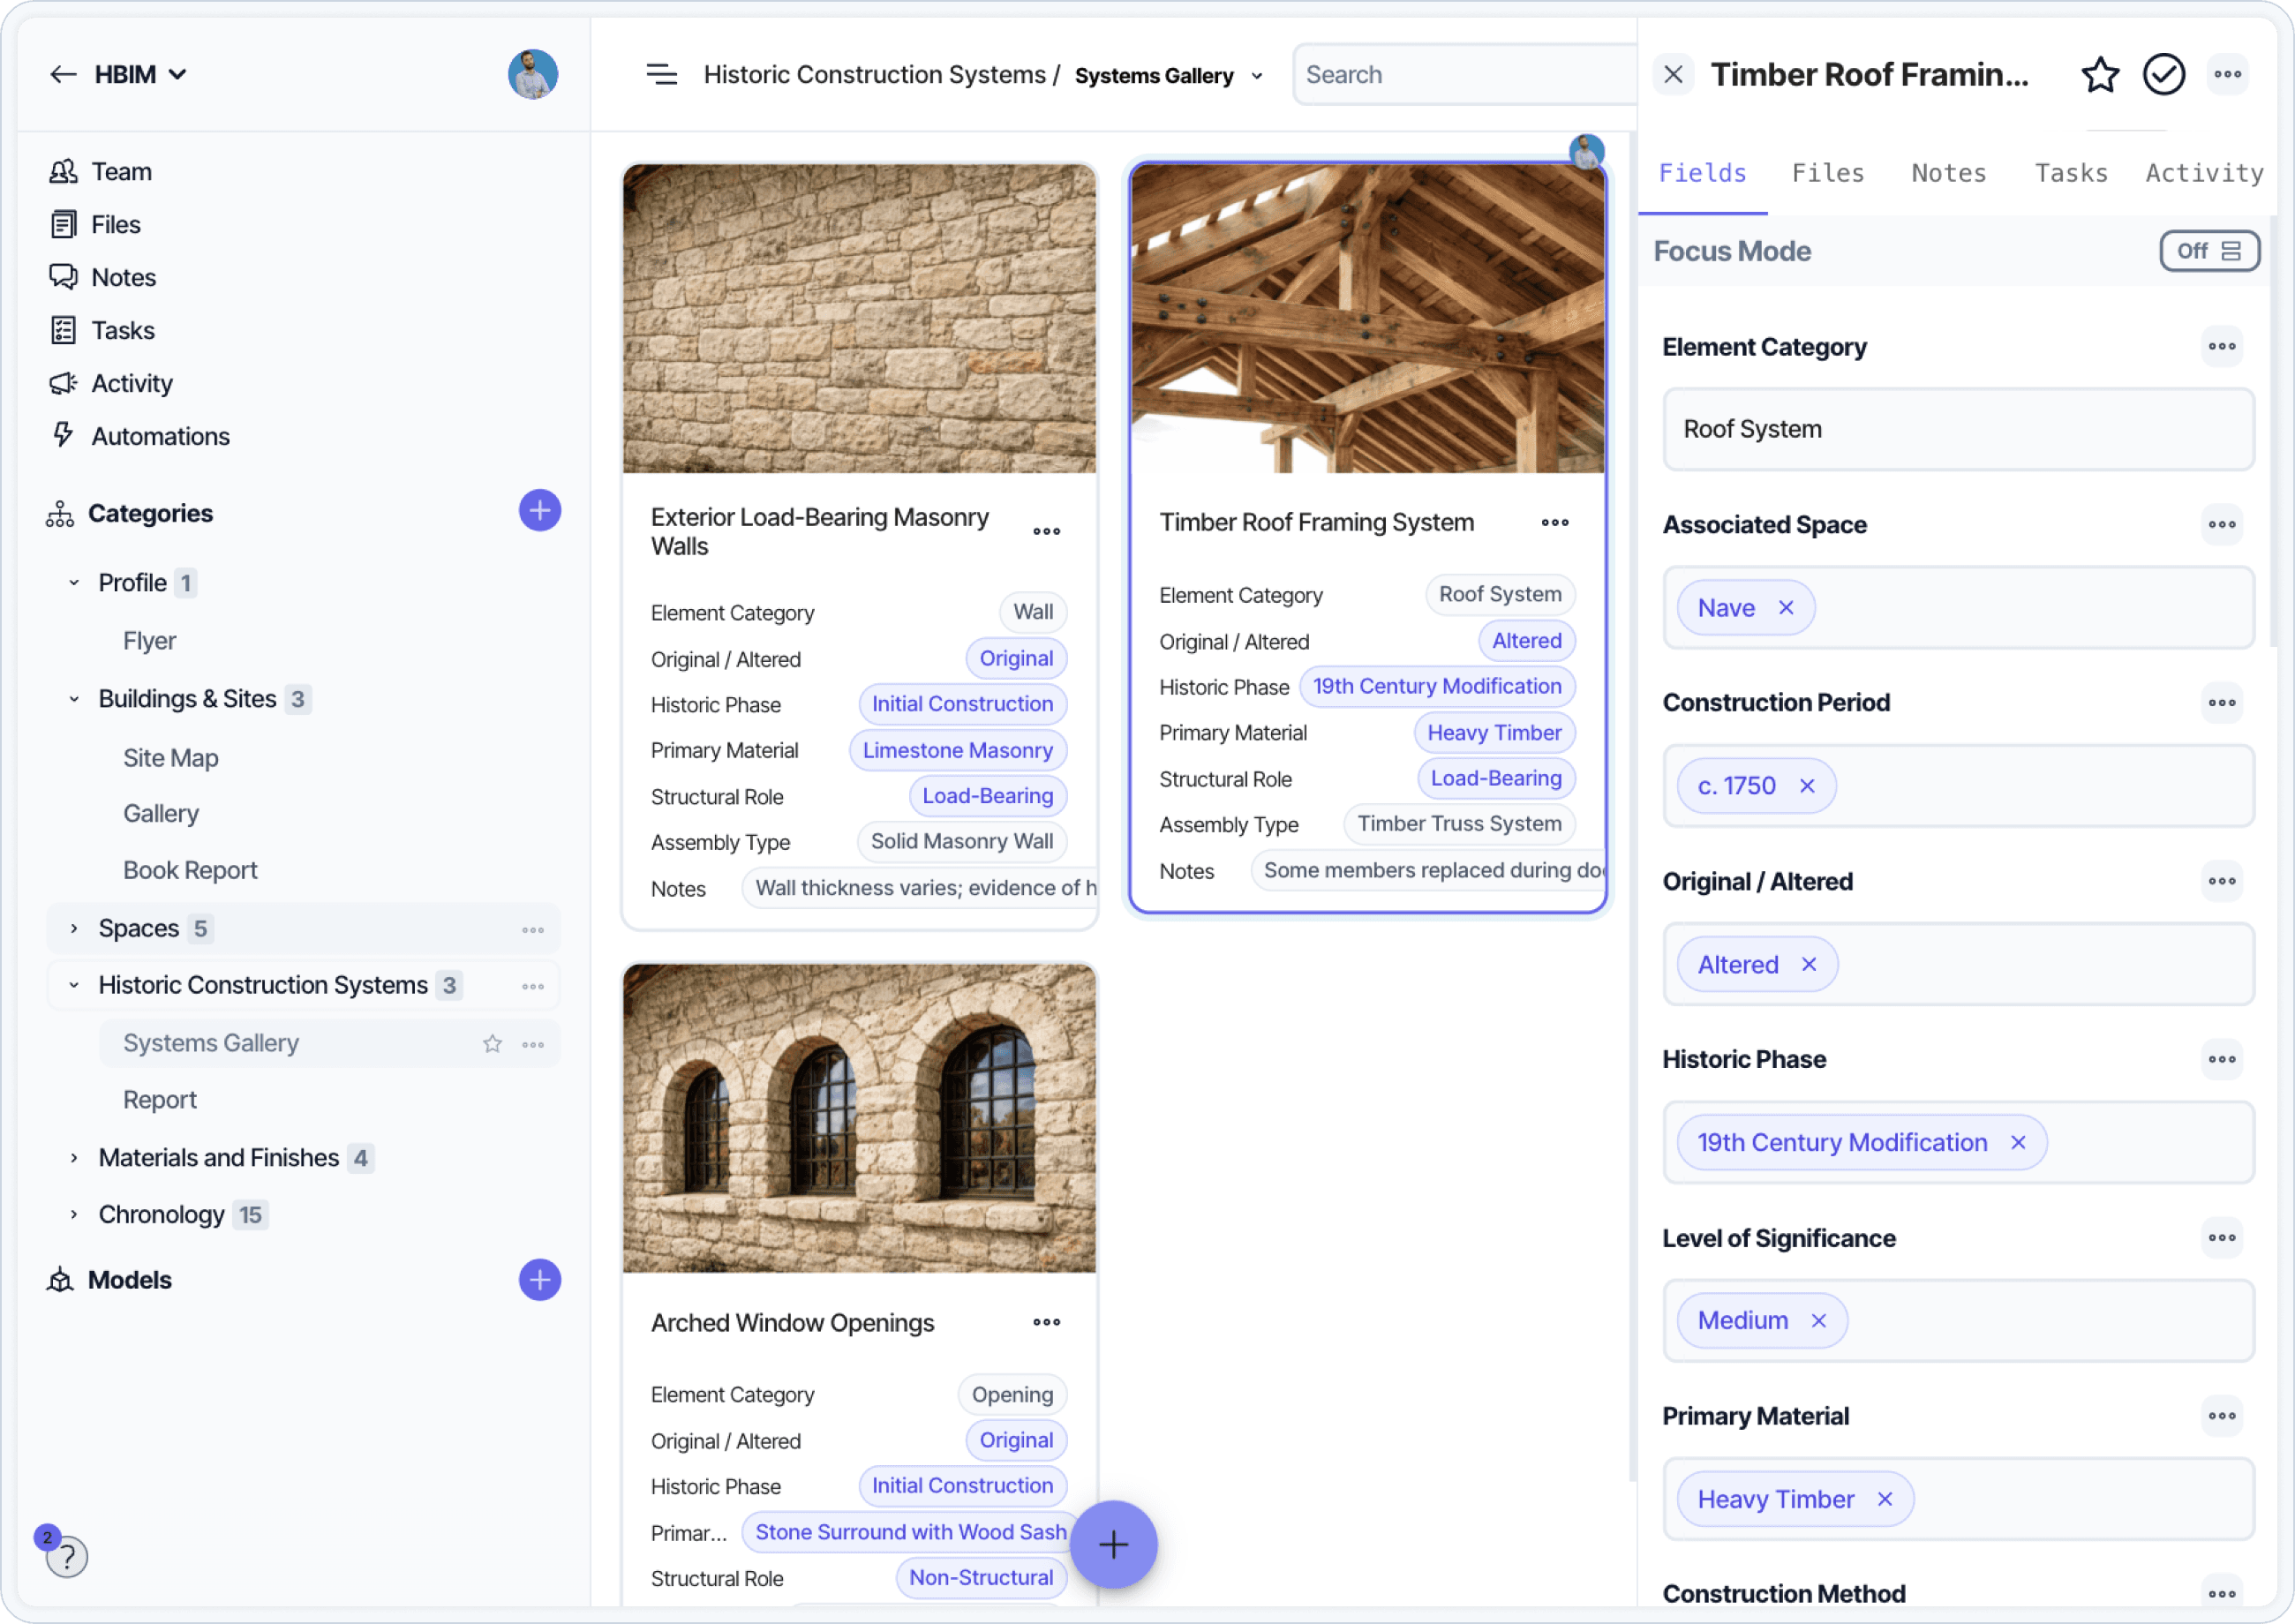Expand the Spaces category
2295x1624 pixels.
coord(74,929)
